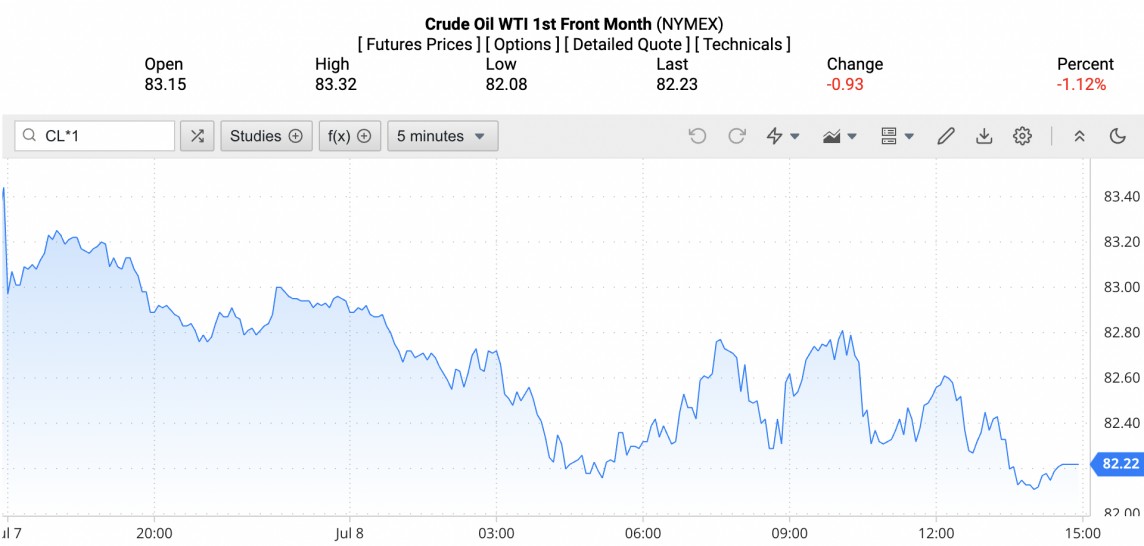Click the compare symbols shuffle icon
The height and width of the screenshot is (546, 1144).
click(197, 136)
